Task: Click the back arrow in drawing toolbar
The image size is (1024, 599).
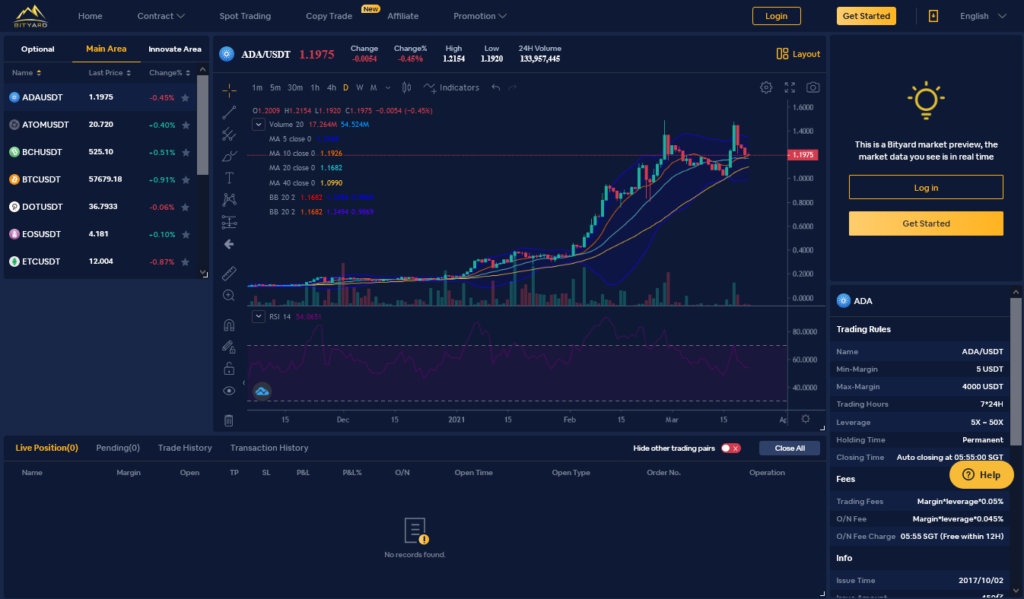Action: click(229, 244)
